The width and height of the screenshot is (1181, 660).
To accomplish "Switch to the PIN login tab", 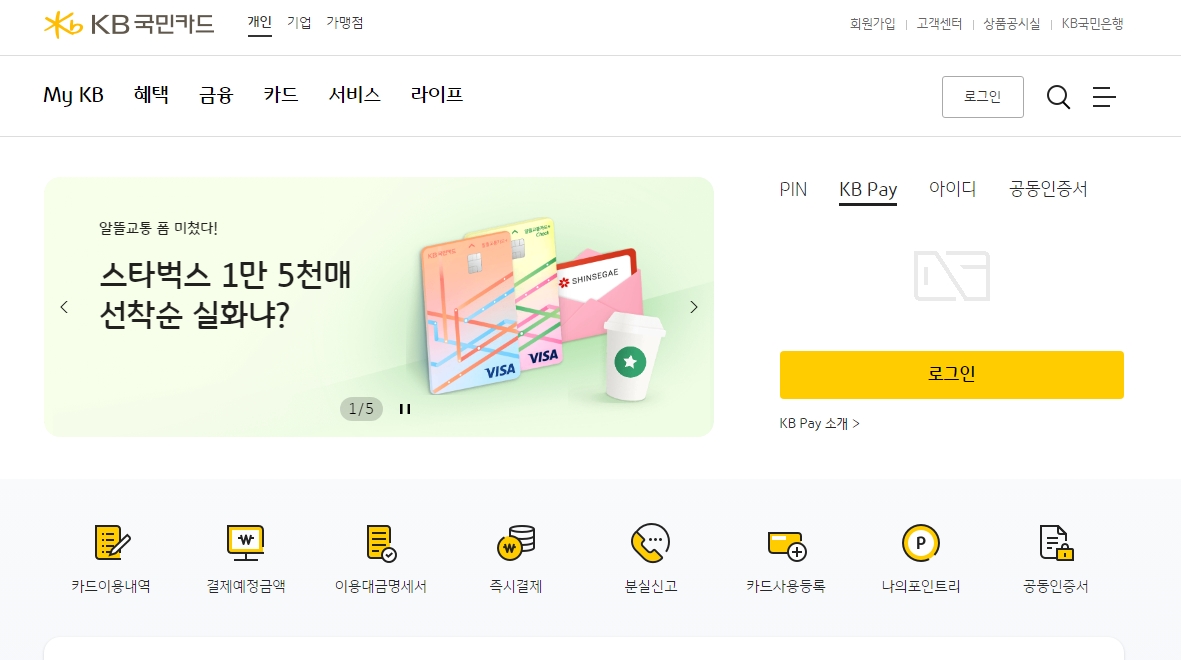I will click(792, 189).
